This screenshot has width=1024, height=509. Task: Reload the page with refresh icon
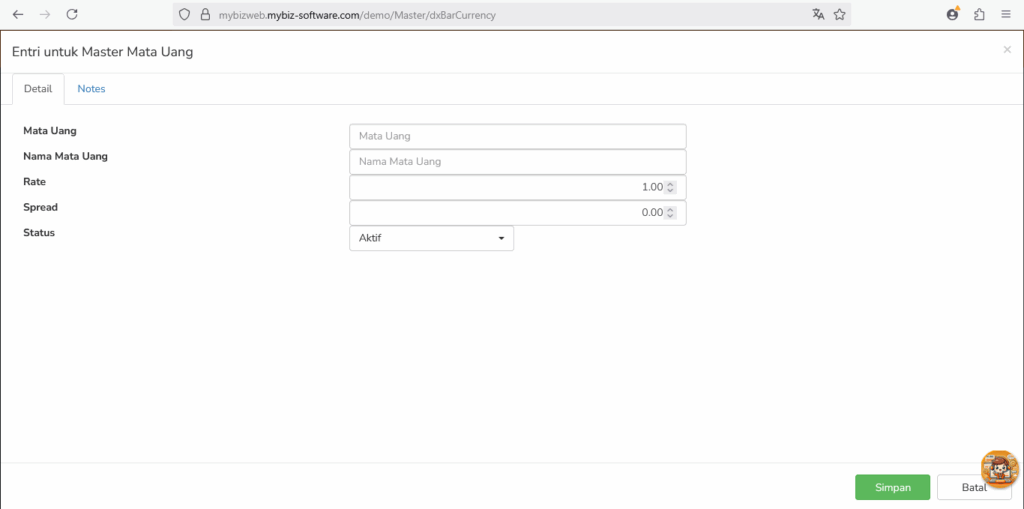click(72, 14)
